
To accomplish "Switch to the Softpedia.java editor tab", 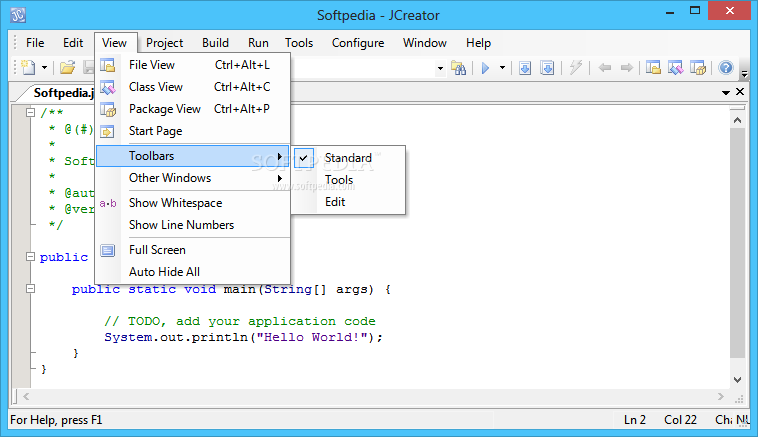I will pyautogui.click(x=61, y=93).
